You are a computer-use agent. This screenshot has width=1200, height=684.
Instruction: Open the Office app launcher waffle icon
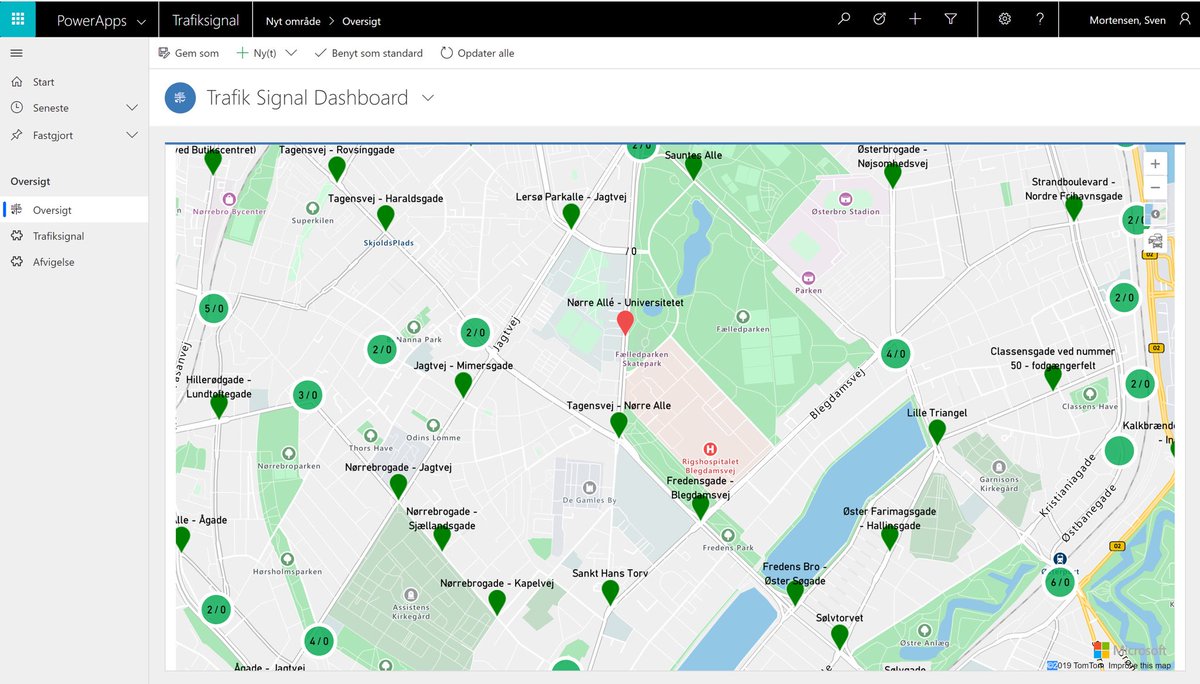click(16, 18)
